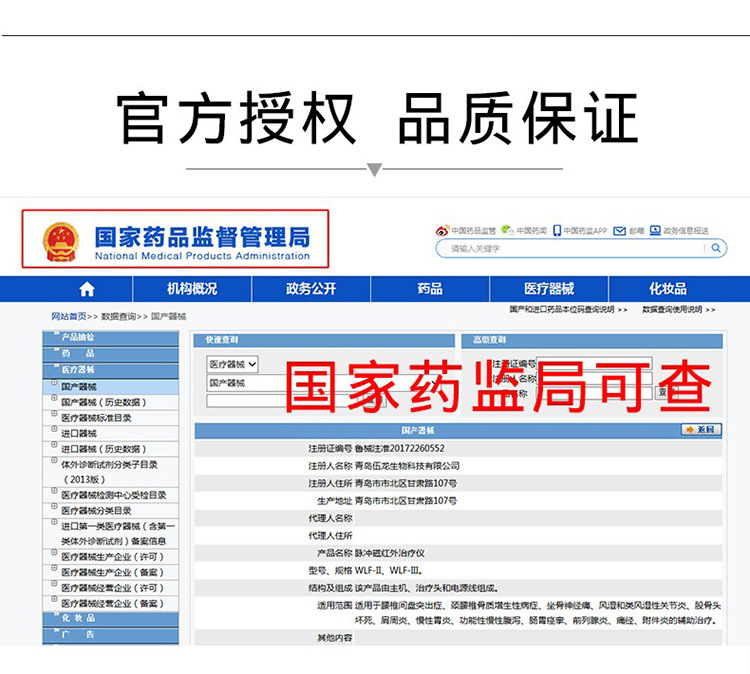Select 国产器械 in the sidebar
This screenshot has width=750, height=674.
pos(79,387)
